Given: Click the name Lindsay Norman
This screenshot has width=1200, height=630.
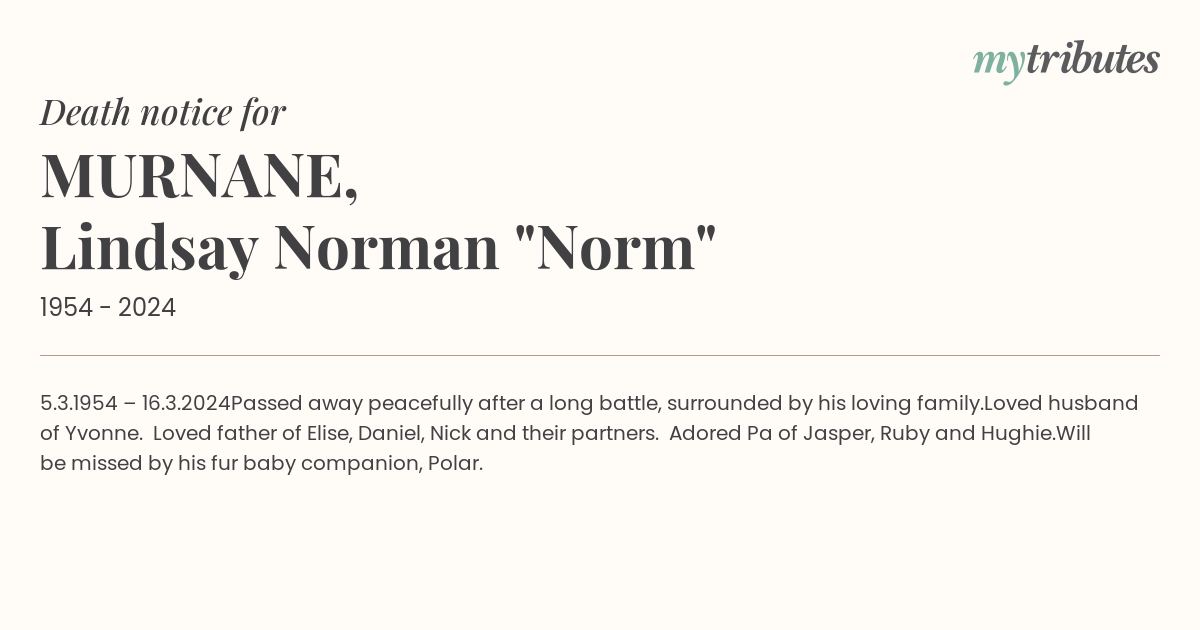Looking at the screenshot, I should (x=270, y=247).
